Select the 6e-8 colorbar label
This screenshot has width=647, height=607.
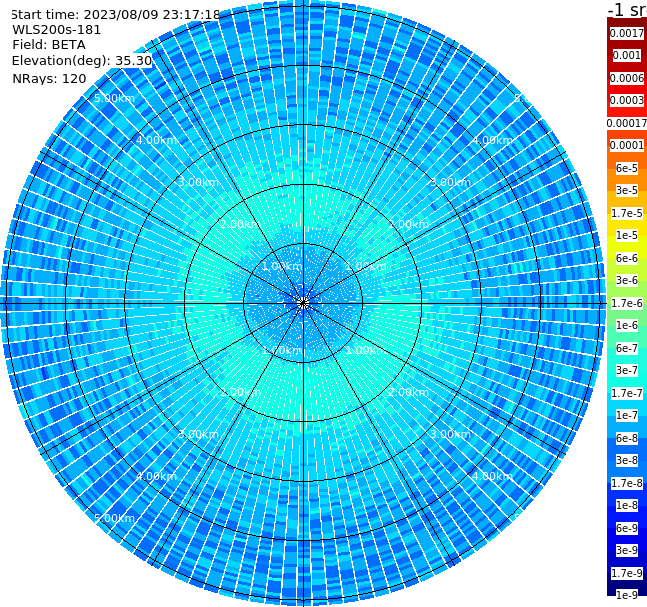(627, 438)
